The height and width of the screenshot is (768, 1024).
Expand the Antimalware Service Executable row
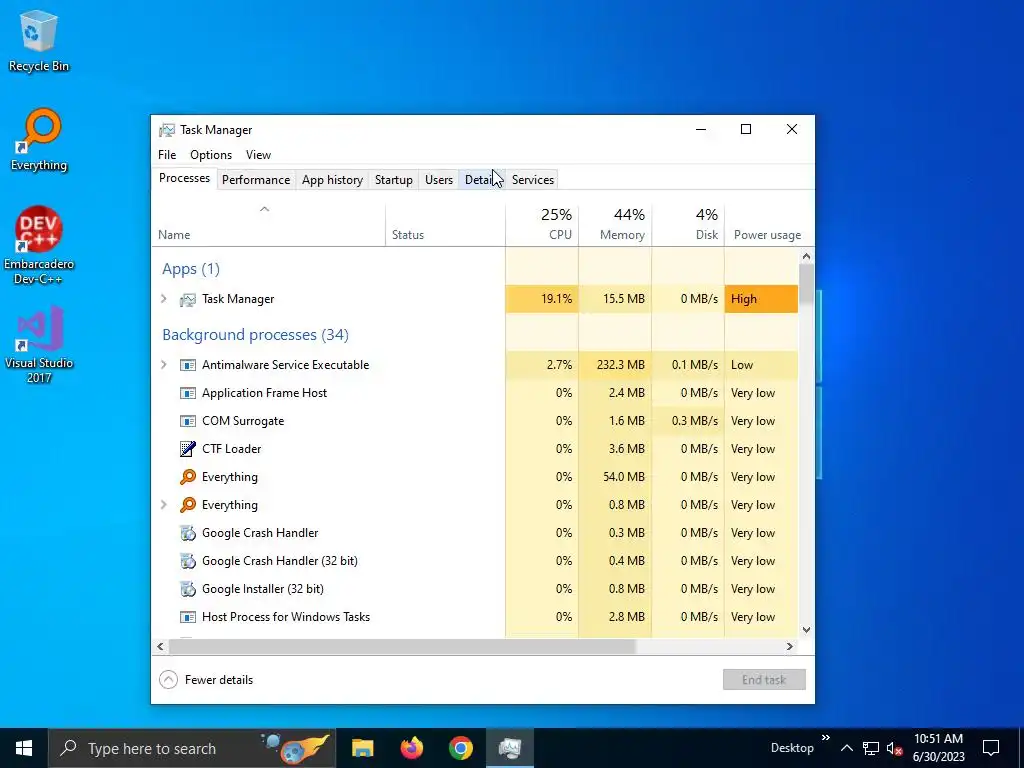164,365
